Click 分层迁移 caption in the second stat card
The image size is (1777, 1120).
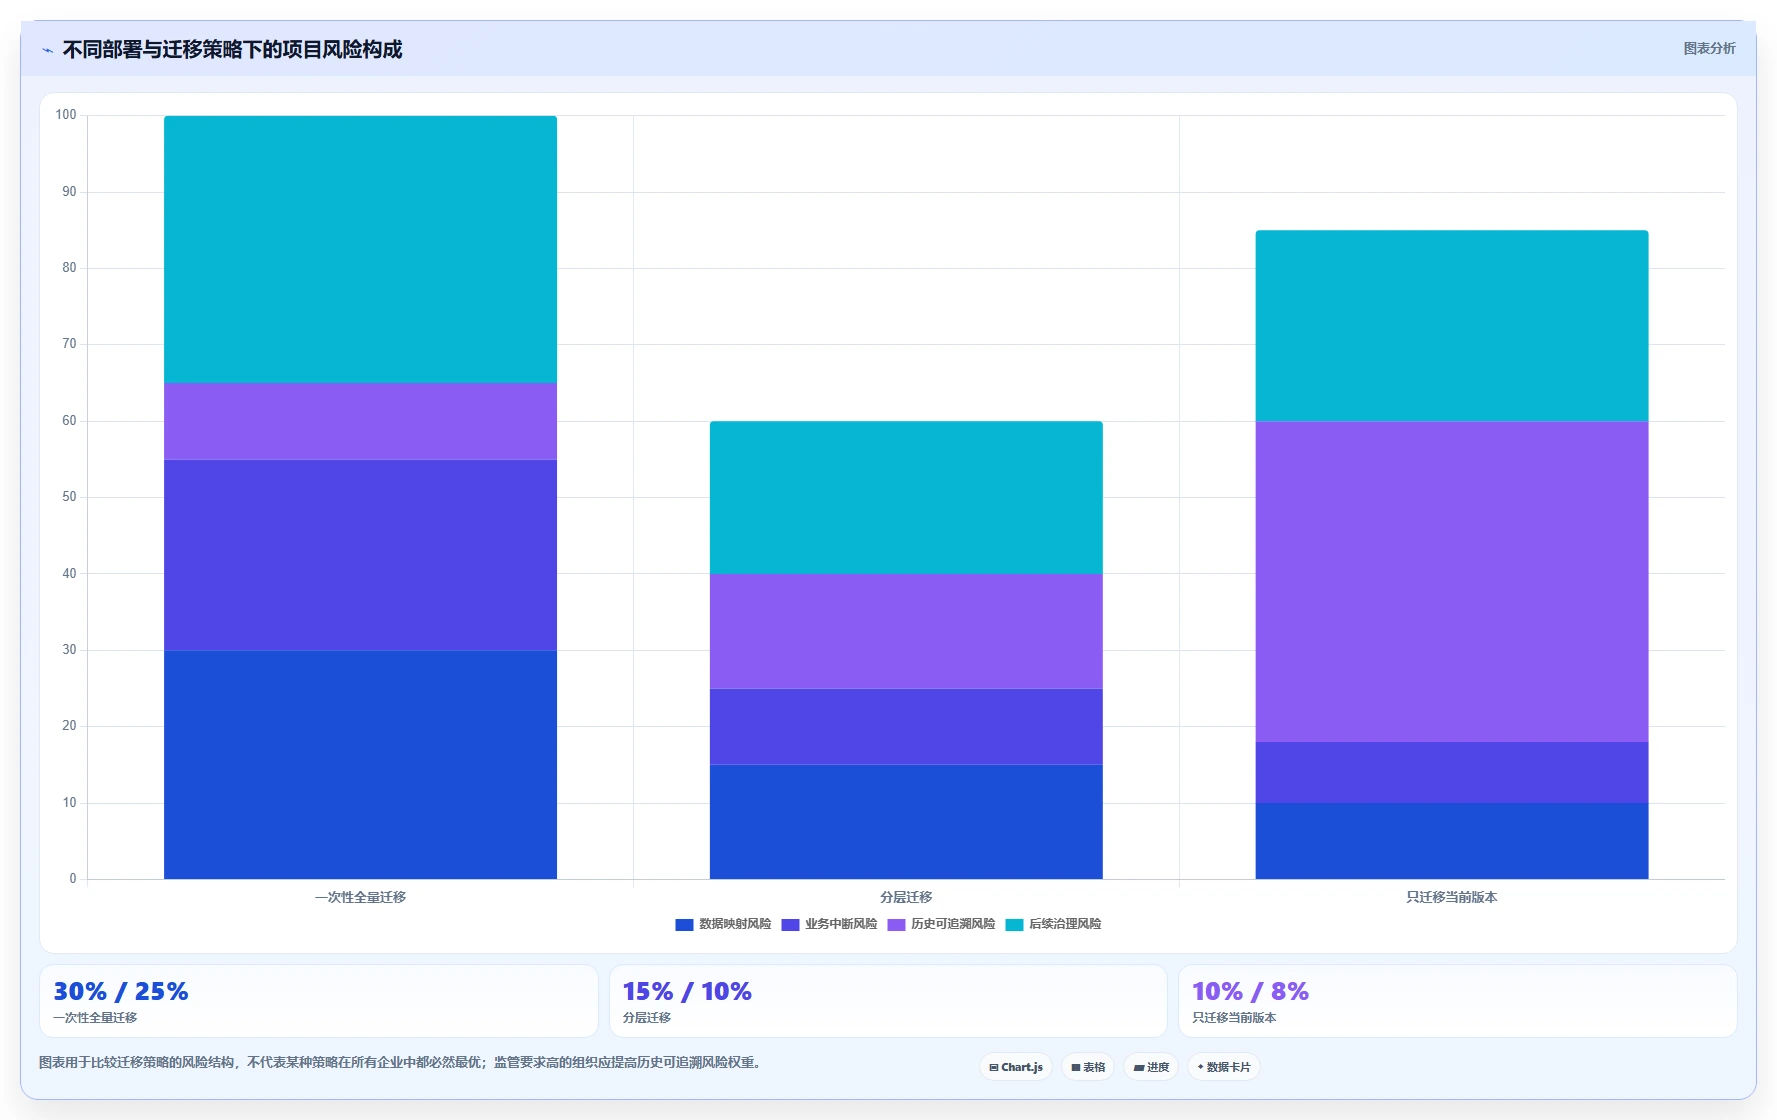(x=646, y=1018)
